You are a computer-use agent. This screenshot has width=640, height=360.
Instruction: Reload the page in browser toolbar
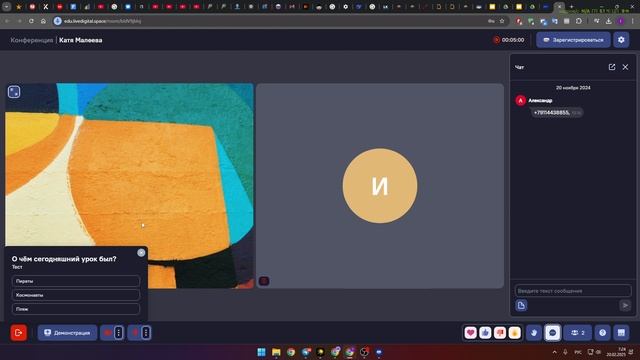click(x=31, y=21)
